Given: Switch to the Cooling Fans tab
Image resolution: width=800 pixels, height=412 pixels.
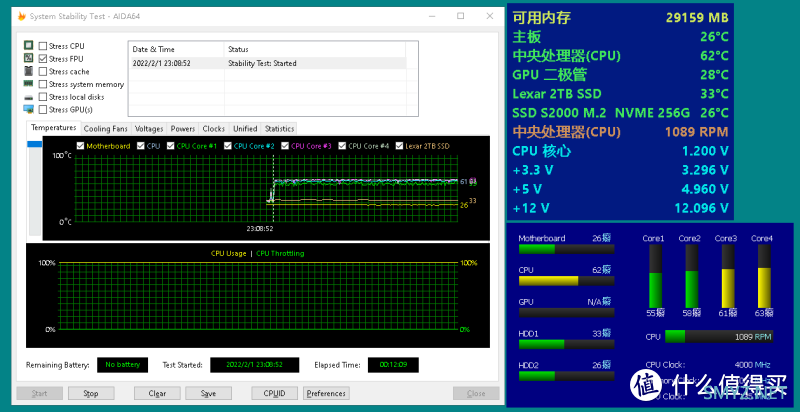Looking at the screenshot, I should tap(105, 129).
